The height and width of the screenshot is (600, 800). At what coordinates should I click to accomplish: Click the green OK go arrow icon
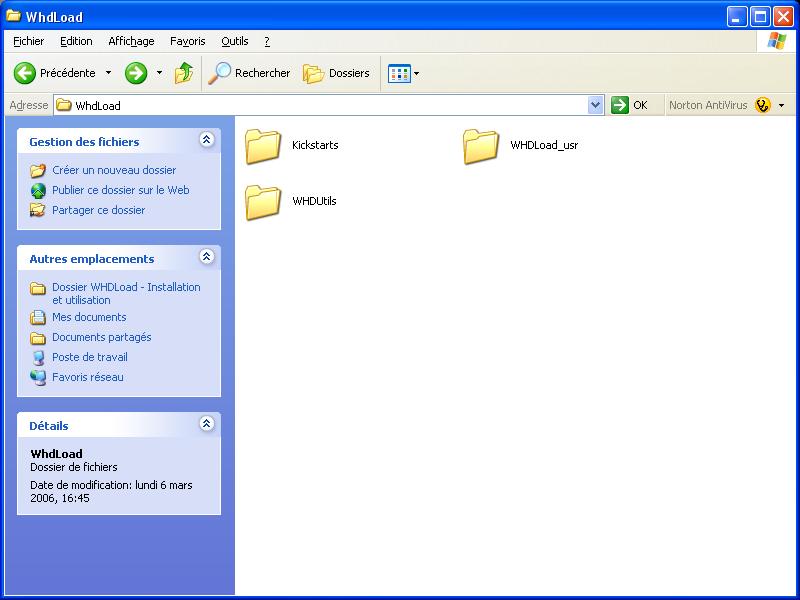(x=619, y=105)
